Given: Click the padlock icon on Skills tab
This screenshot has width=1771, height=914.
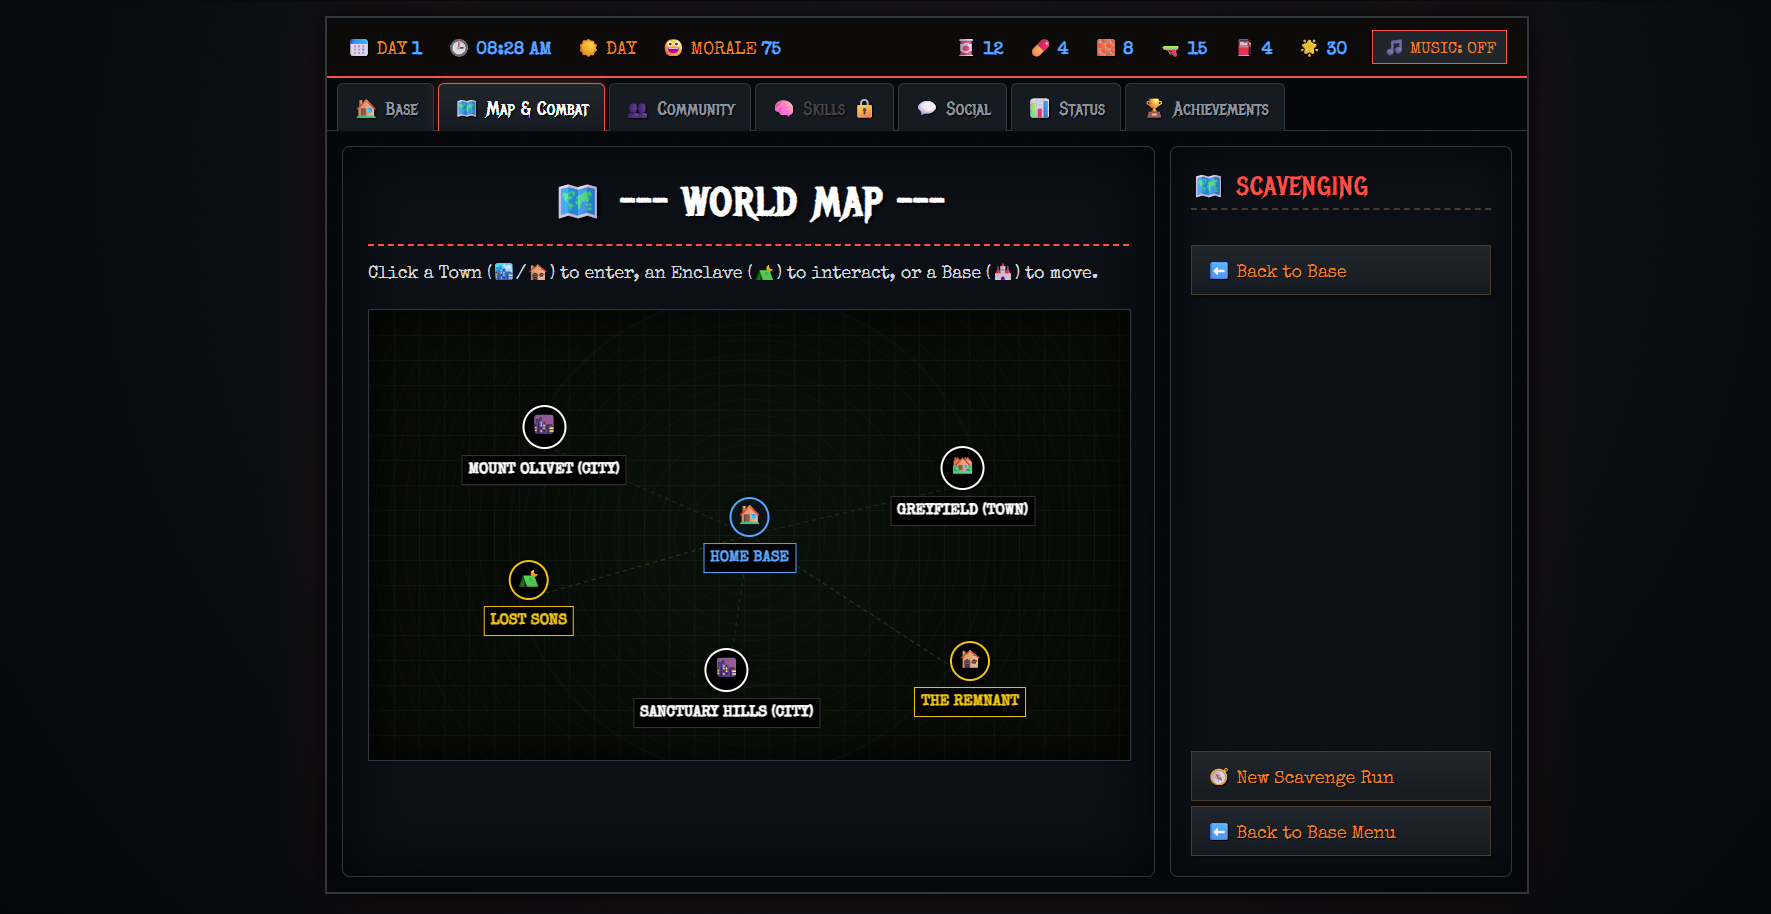Looking at the screenshot, I should tap(865, 108).
